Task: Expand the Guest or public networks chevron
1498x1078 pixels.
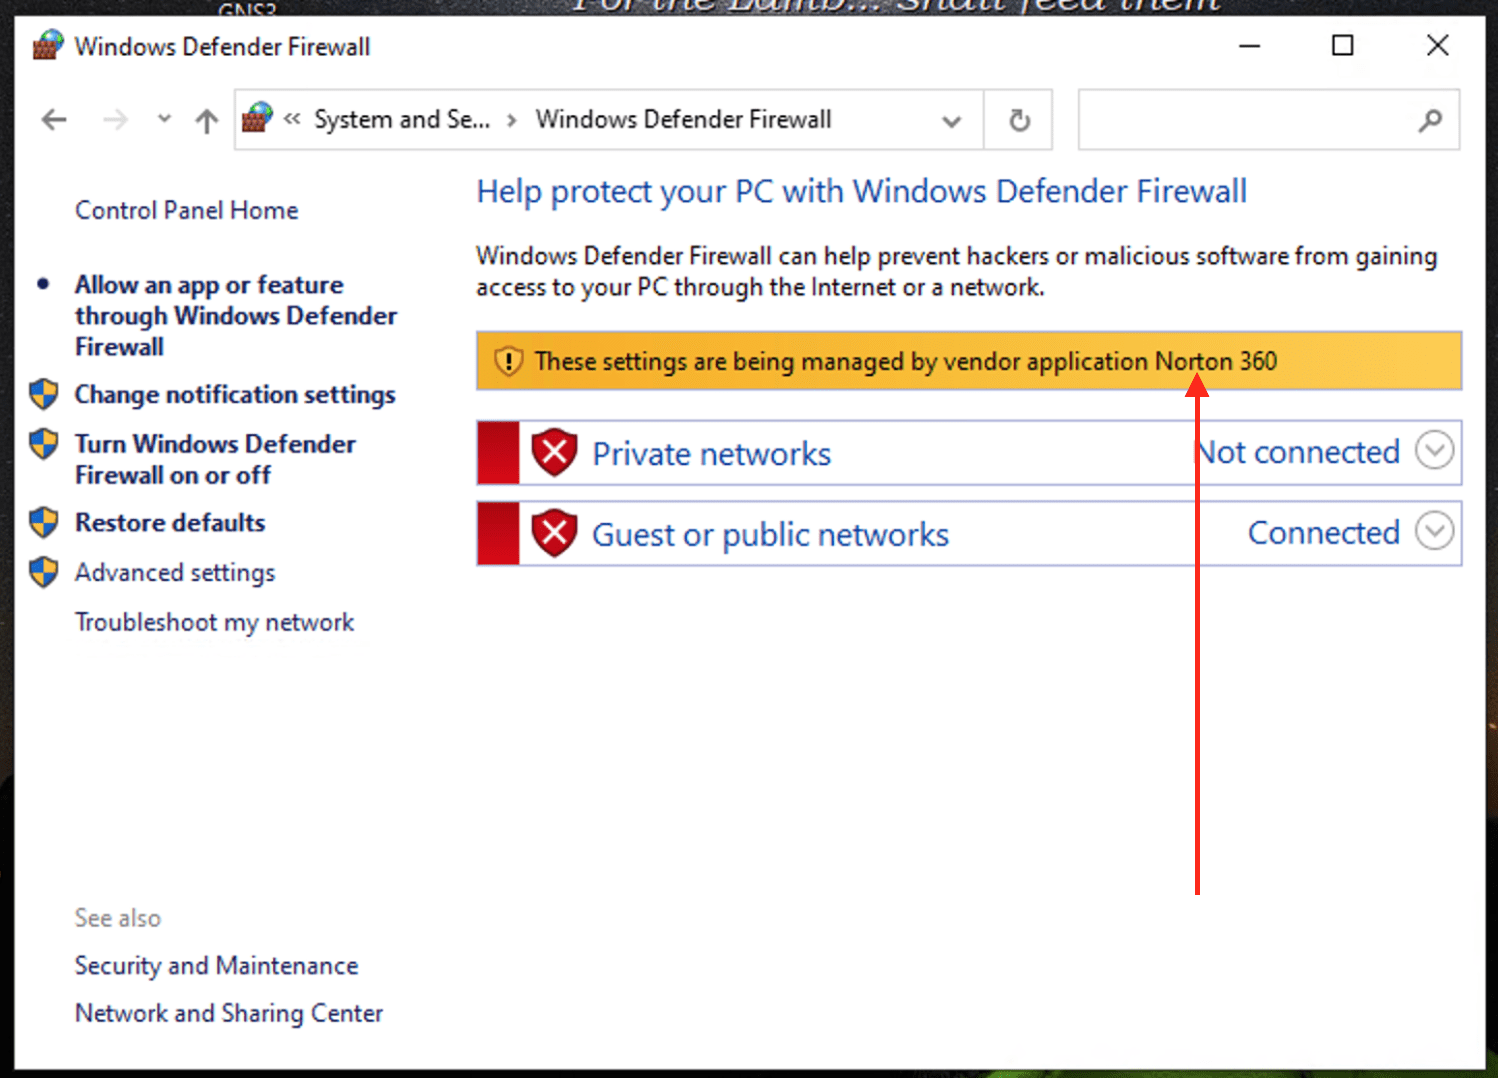Action: (x=1434, y=531)
